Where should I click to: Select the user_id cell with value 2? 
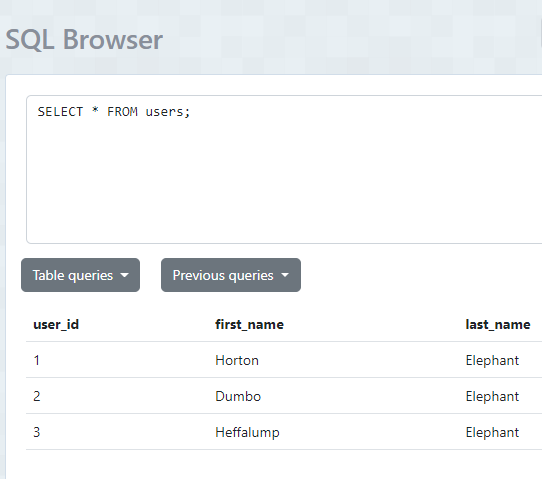click(x=37, y=396)
